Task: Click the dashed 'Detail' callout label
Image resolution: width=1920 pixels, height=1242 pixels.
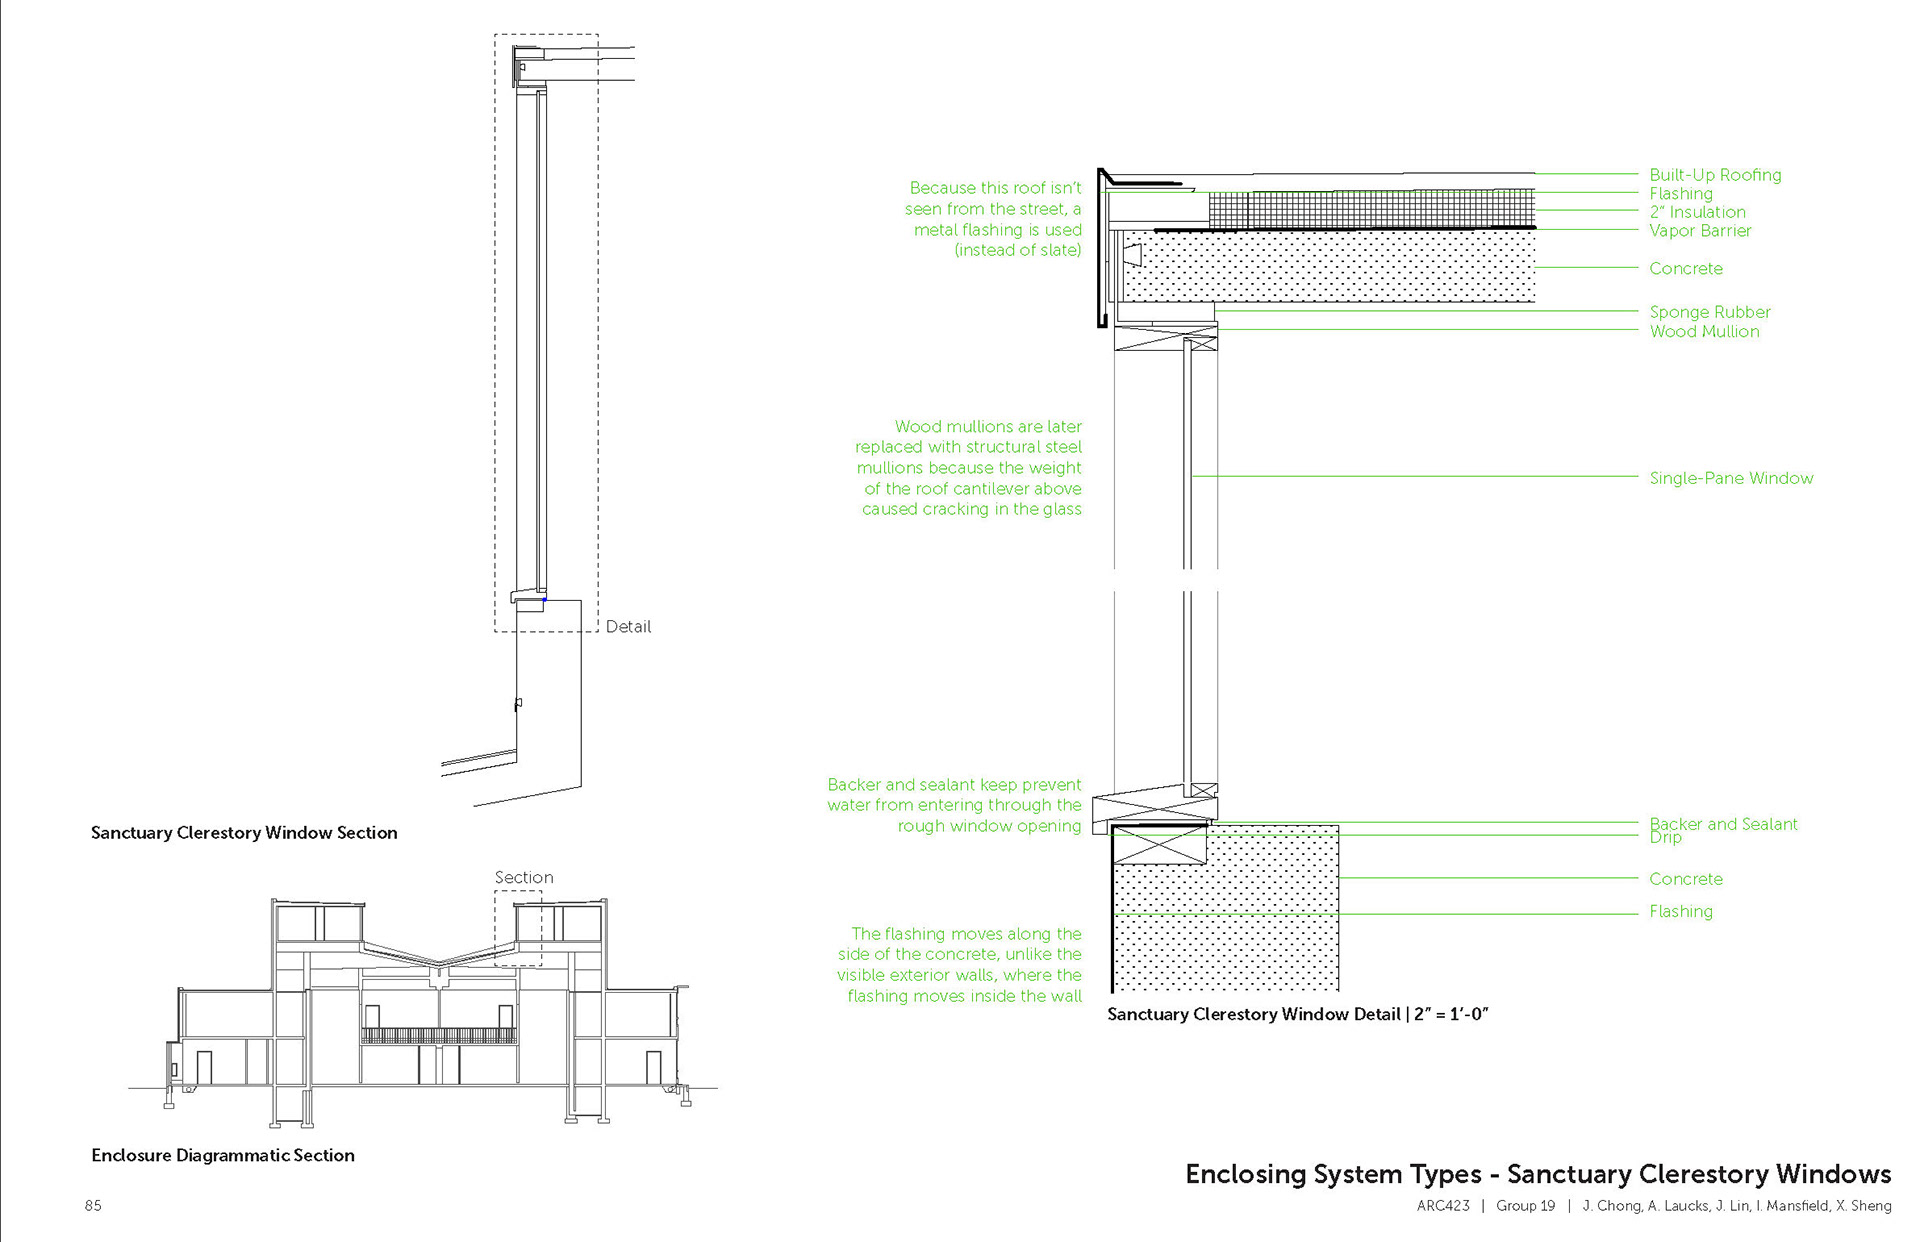Action: (x=628, y=627)
